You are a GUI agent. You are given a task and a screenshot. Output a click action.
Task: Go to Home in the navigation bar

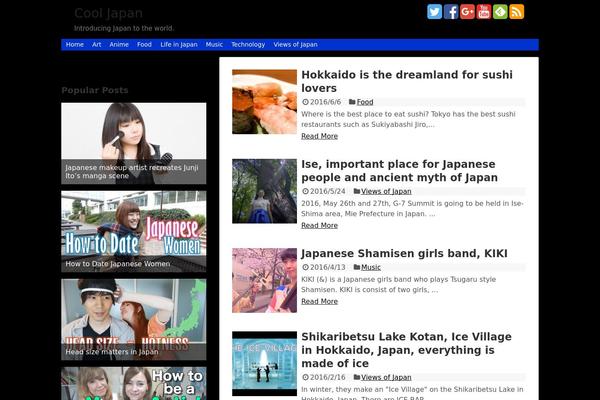click(x=75, y=44)
